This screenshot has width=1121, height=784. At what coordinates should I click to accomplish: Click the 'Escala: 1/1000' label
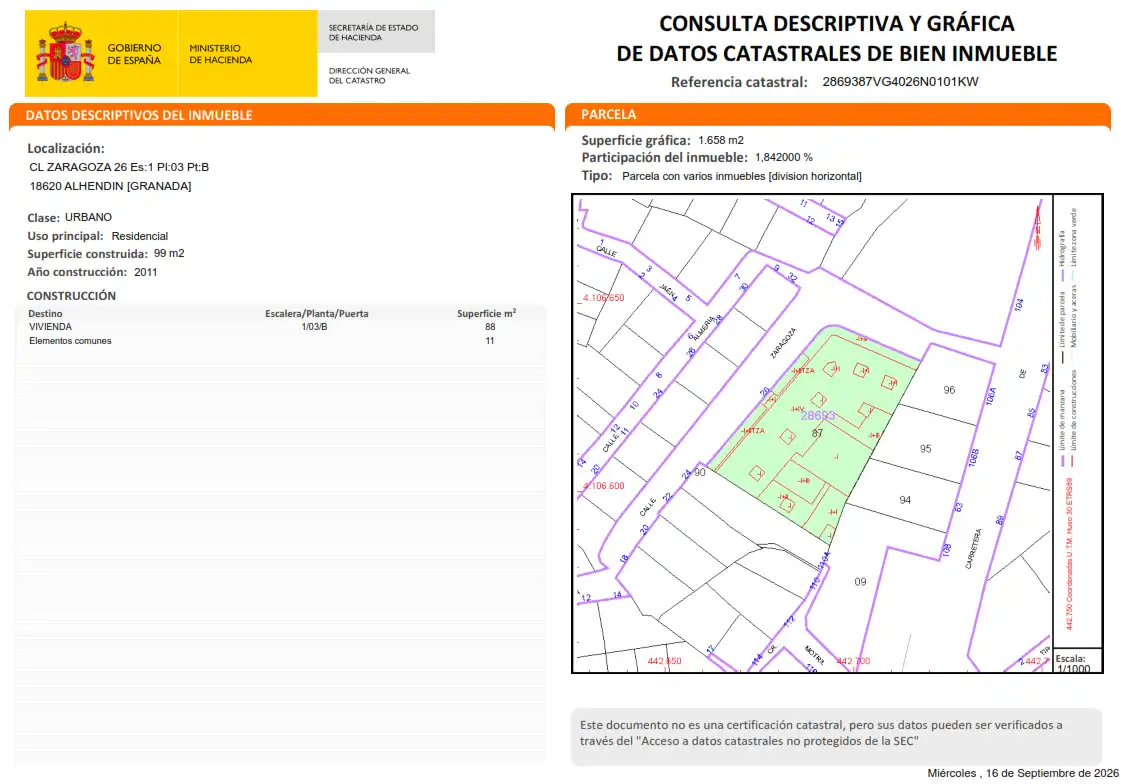pyautogui.click(x=1072, y=664)
